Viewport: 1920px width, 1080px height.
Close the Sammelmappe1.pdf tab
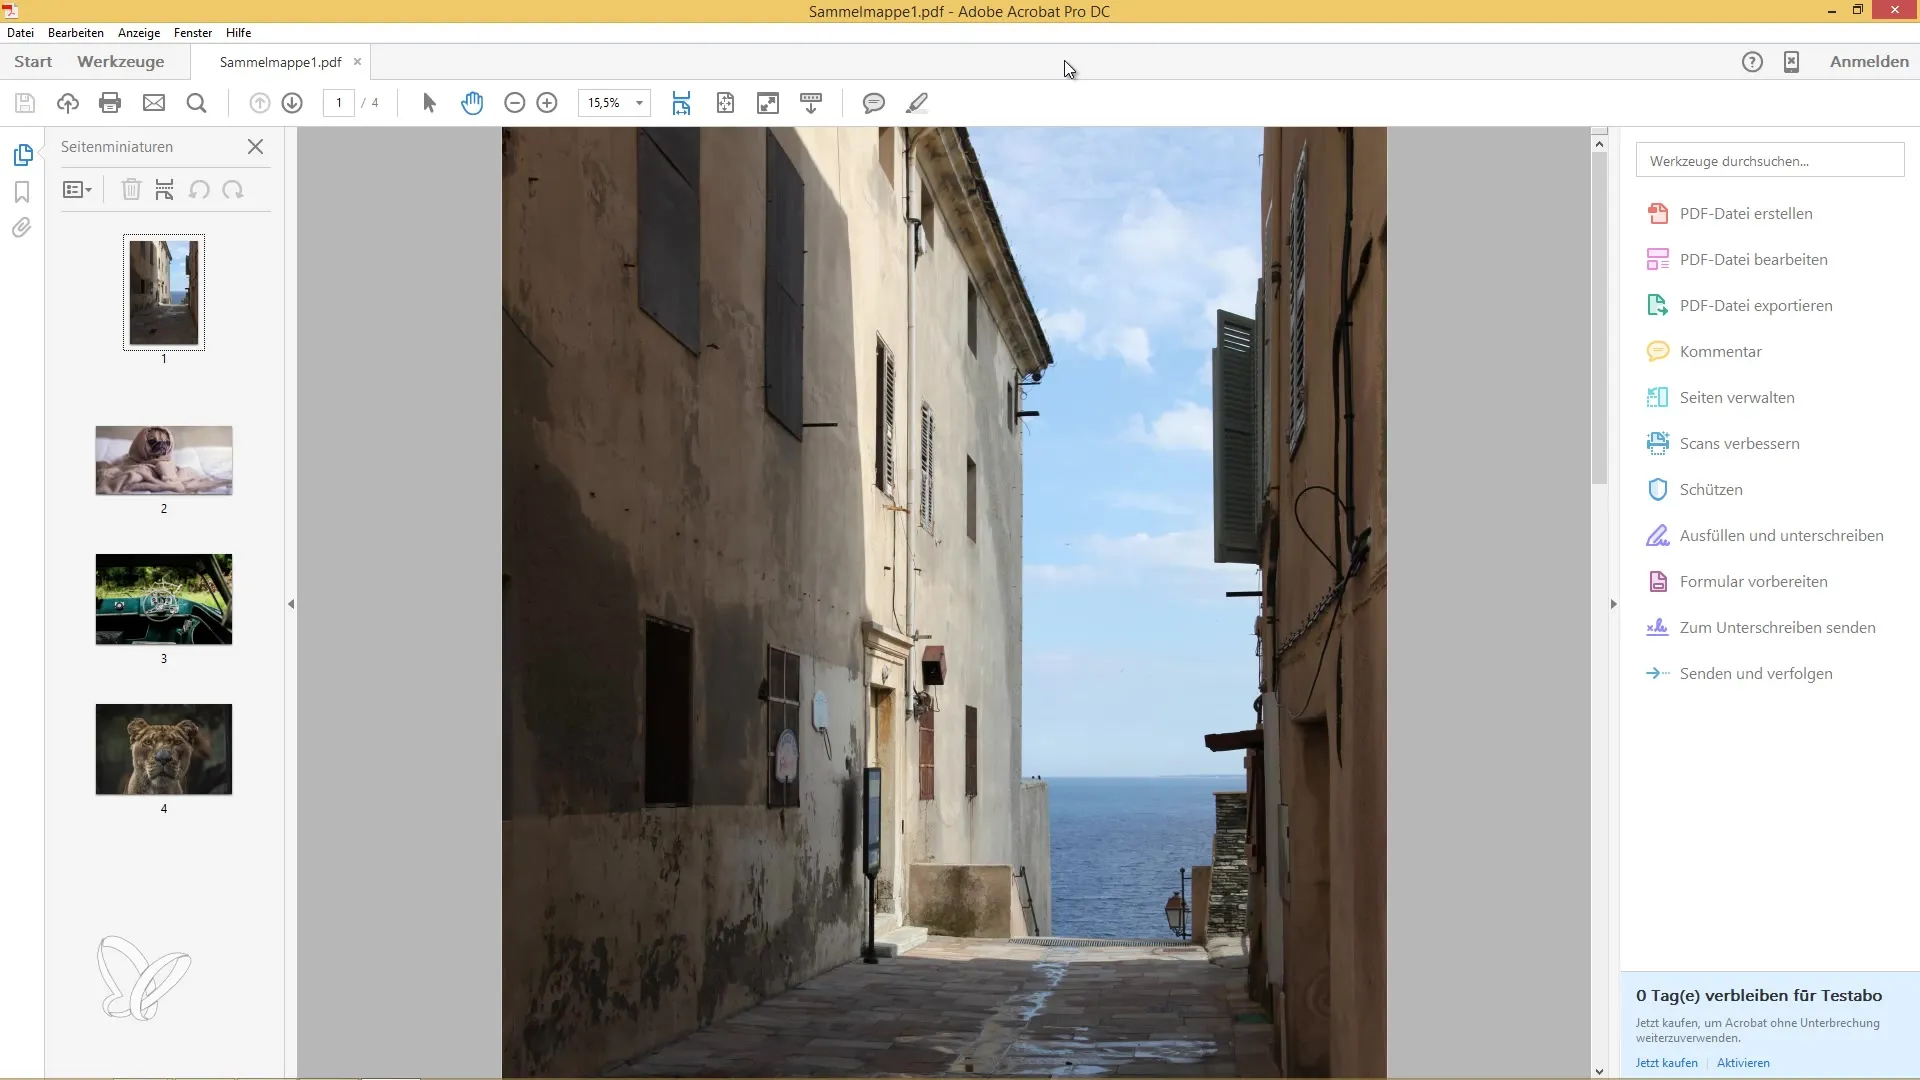click(357, 62)
